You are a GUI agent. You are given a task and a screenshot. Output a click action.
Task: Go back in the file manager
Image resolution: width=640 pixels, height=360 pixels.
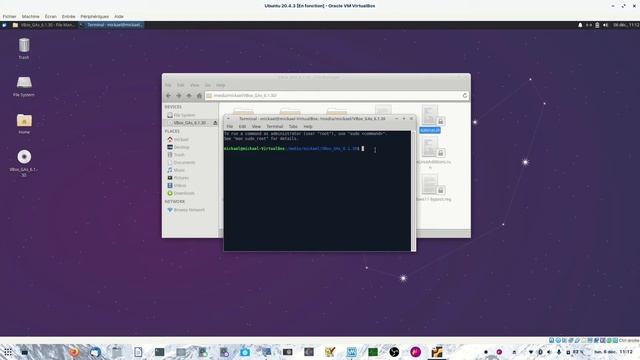coord(168,96)
